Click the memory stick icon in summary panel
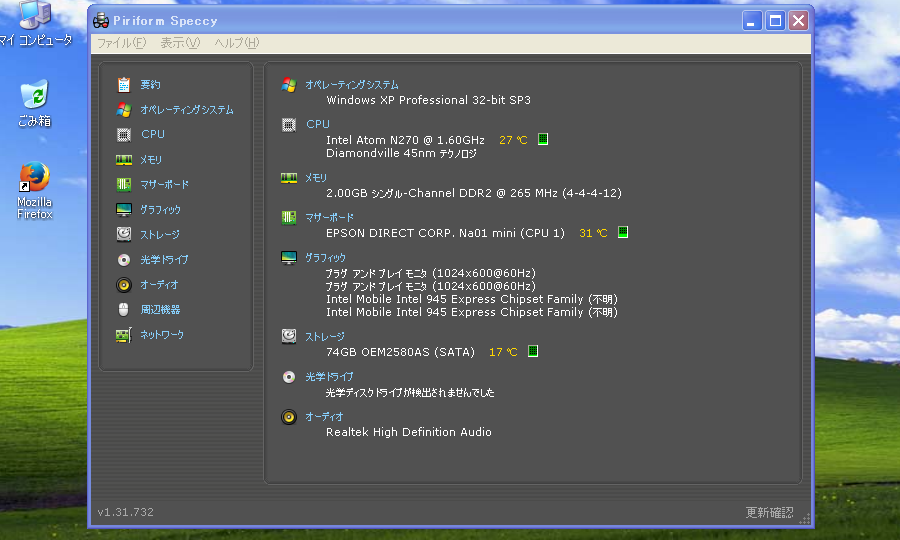Viewport: 900px width, 540px height. pos(289,178)
